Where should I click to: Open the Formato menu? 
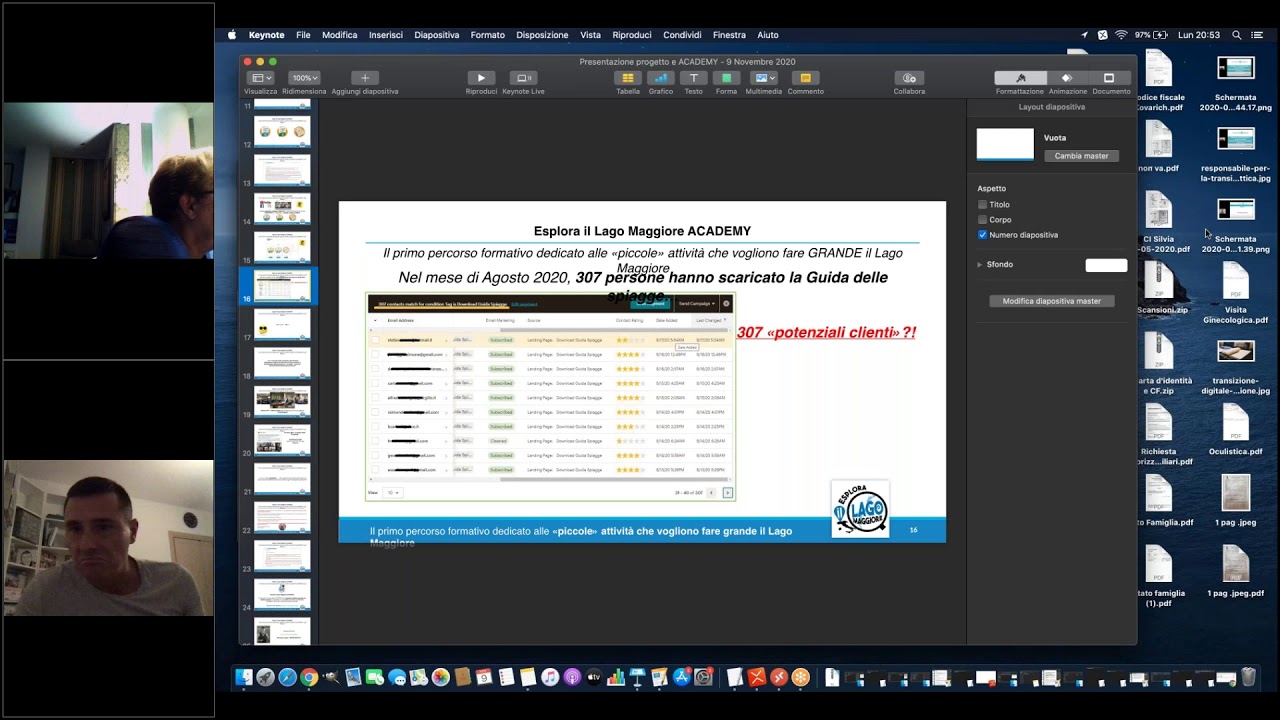click(x=488, y=35)
